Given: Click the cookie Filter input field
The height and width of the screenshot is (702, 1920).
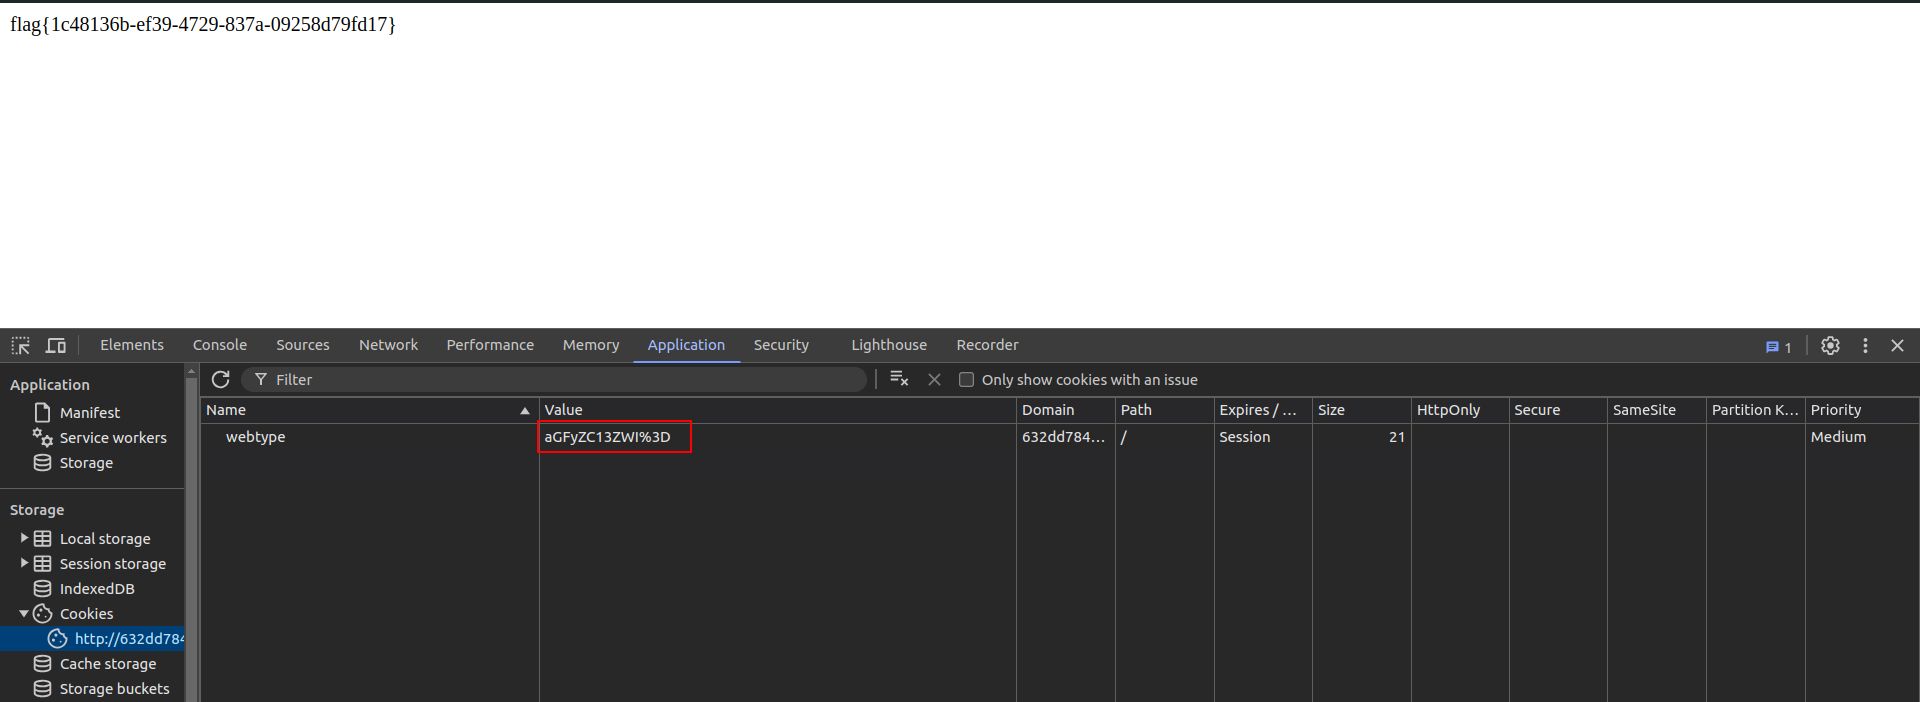Looking at the screenshot, I should 554,379.
